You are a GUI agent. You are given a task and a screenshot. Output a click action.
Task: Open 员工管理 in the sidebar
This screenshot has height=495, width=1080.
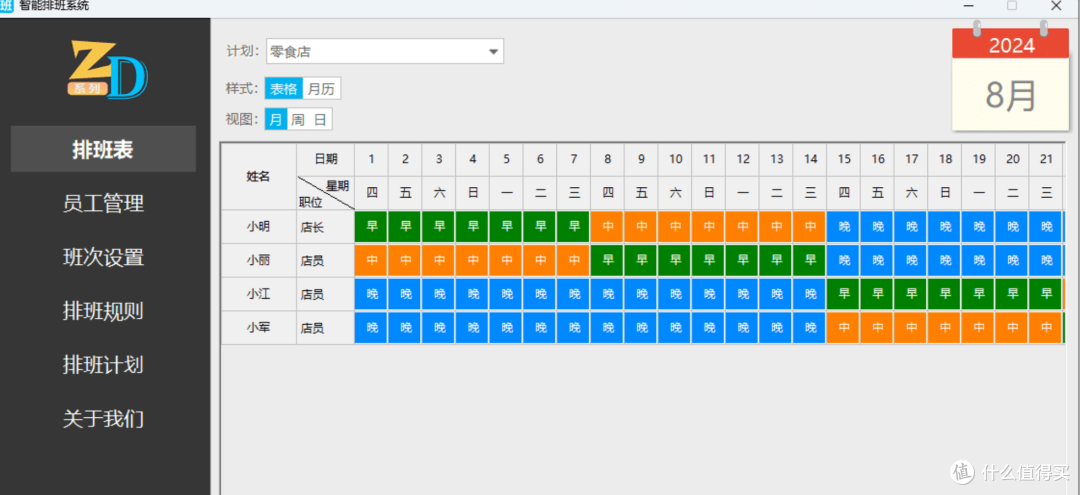coord(103,204)
